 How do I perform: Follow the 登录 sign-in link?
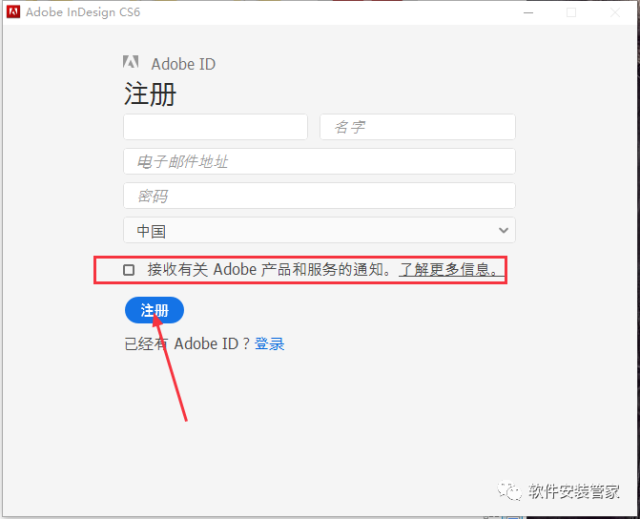click(269, 344)
